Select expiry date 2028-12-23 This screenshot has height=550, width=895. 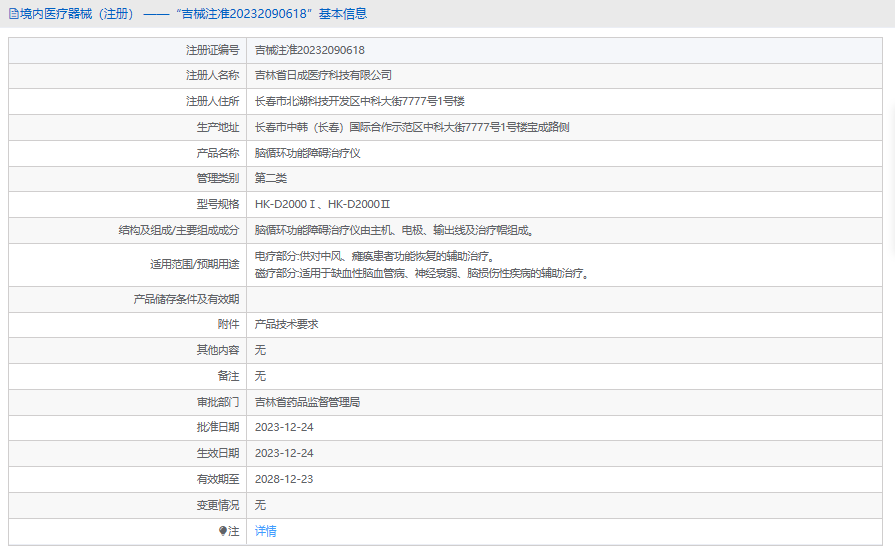coord(284,480)
